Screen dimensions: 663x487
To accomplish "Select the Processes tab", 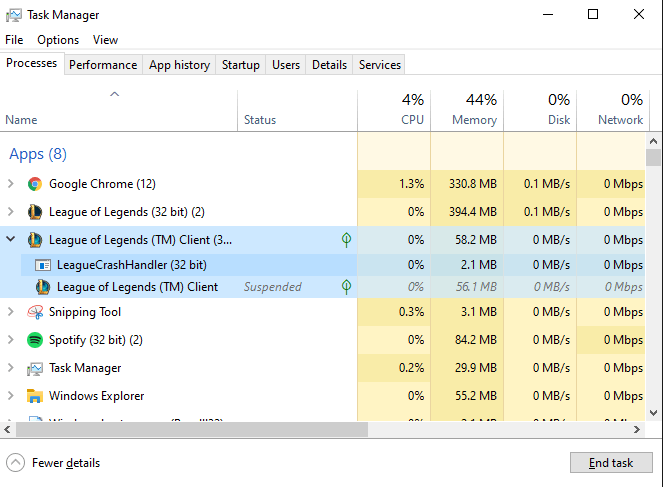I will point(32,63).
